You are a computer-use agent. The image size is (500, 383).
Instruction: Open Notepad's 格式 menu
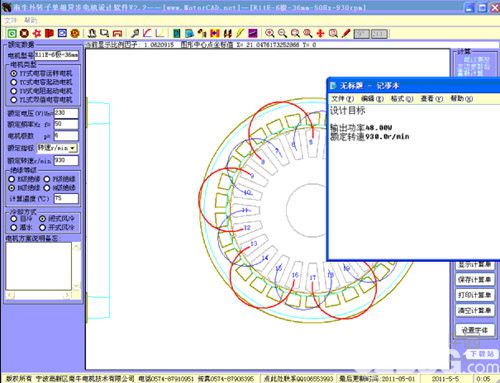click(402, 99)
